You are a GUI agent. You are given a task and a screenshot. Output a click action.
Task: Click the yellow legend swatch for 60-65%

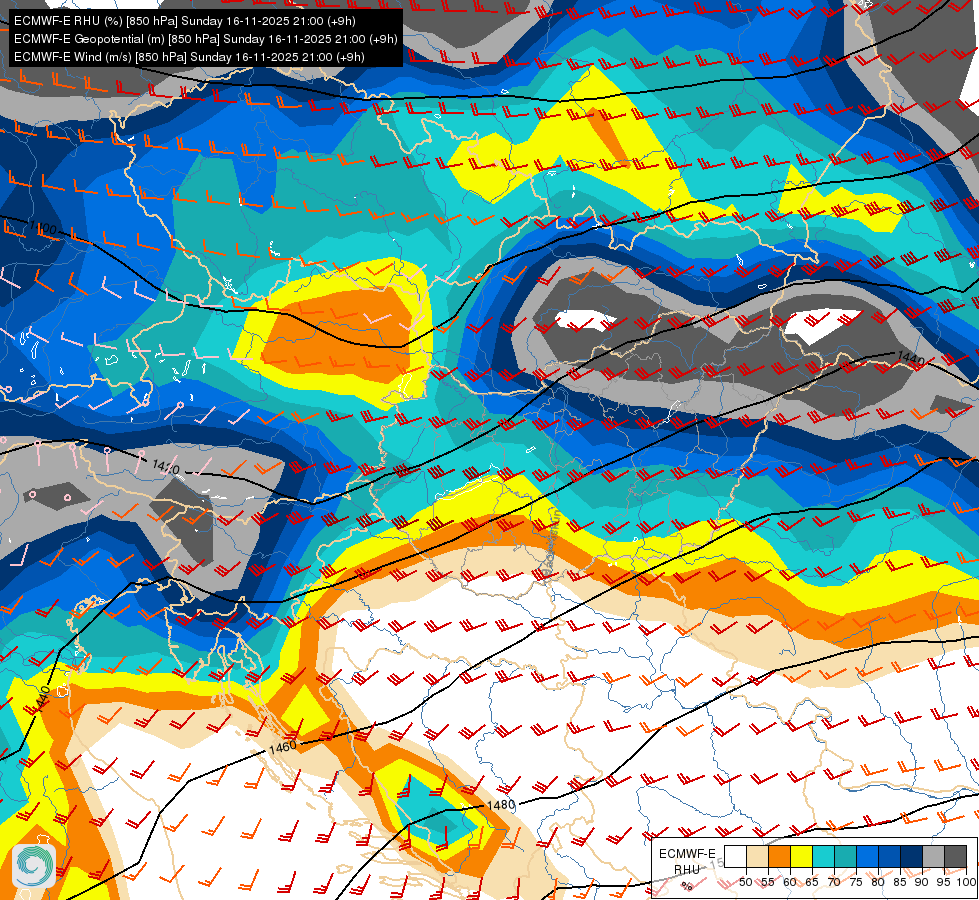click(801, 856)
